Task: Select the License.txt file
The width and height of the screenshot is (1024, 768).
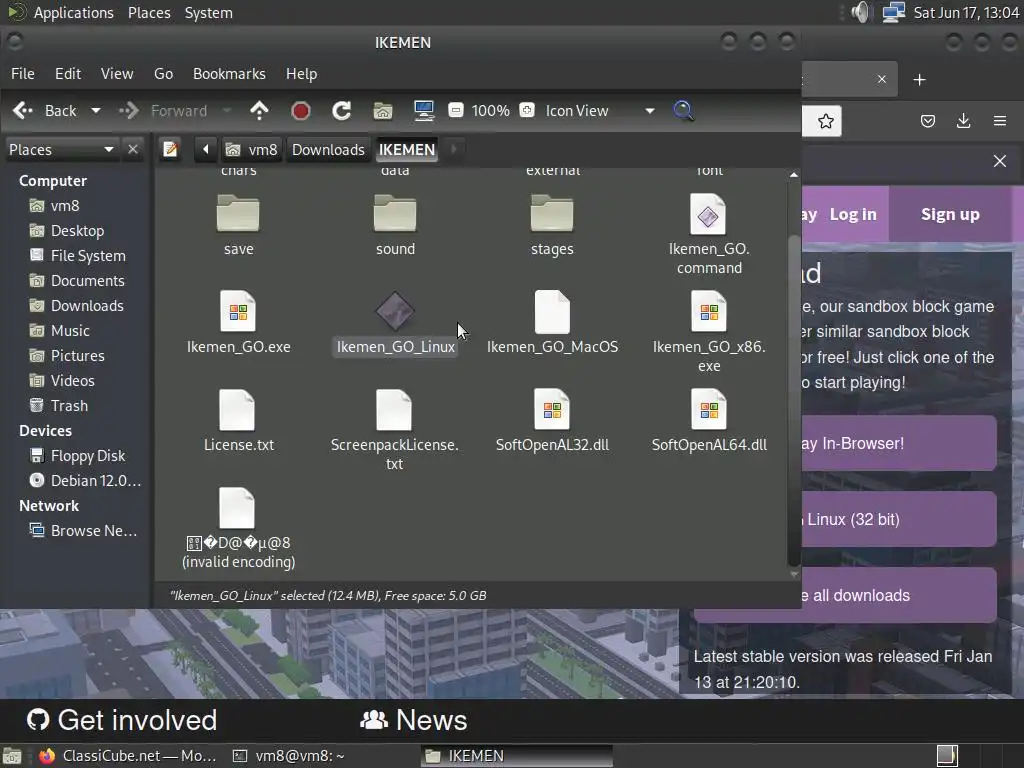Action: 238,421
